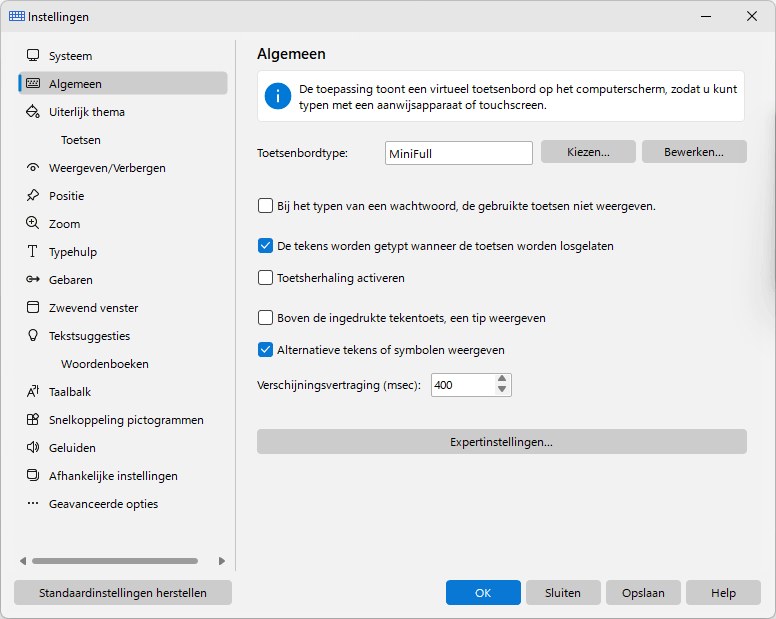Click the sidebar horizontal scrollbar thumb

[x=115, y=561]
